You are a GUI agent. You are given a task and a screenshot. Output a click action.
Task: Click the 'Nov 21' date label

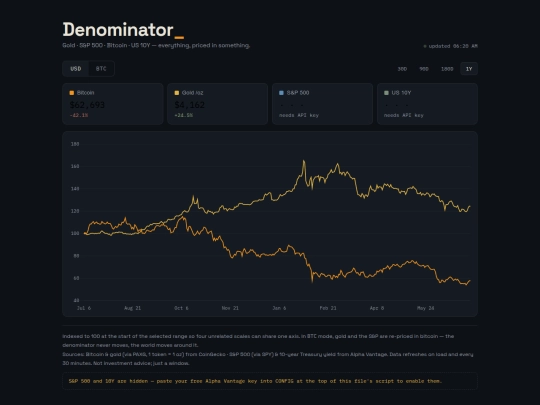230,308
